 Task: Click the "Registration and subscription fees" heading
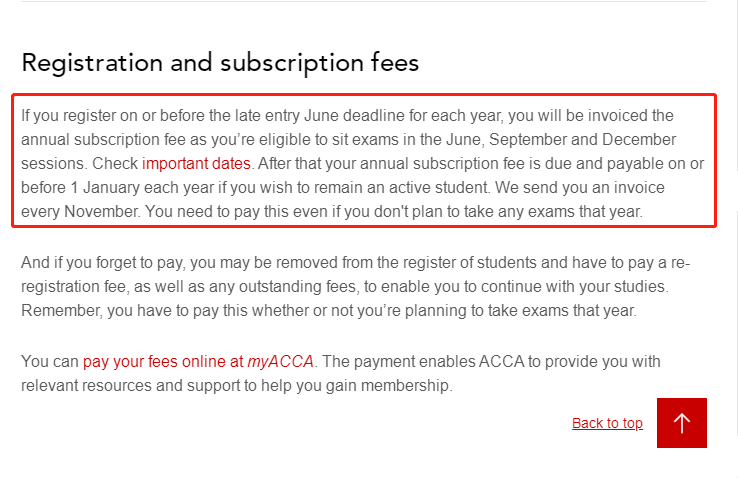point(220,63)
